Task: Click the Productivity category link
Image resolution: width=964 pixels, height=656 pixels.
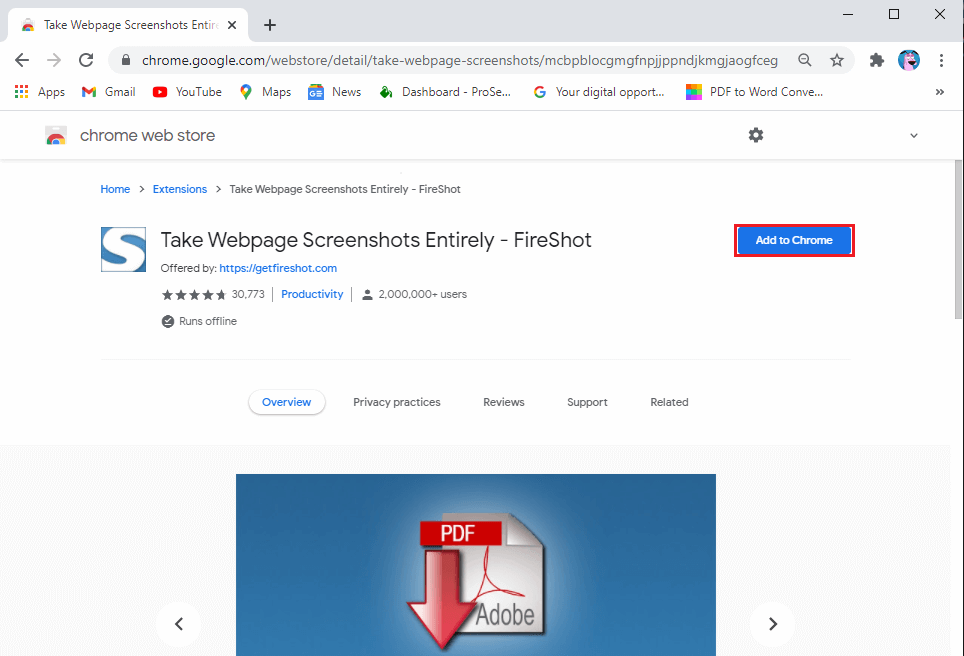Action: (311, 293)
